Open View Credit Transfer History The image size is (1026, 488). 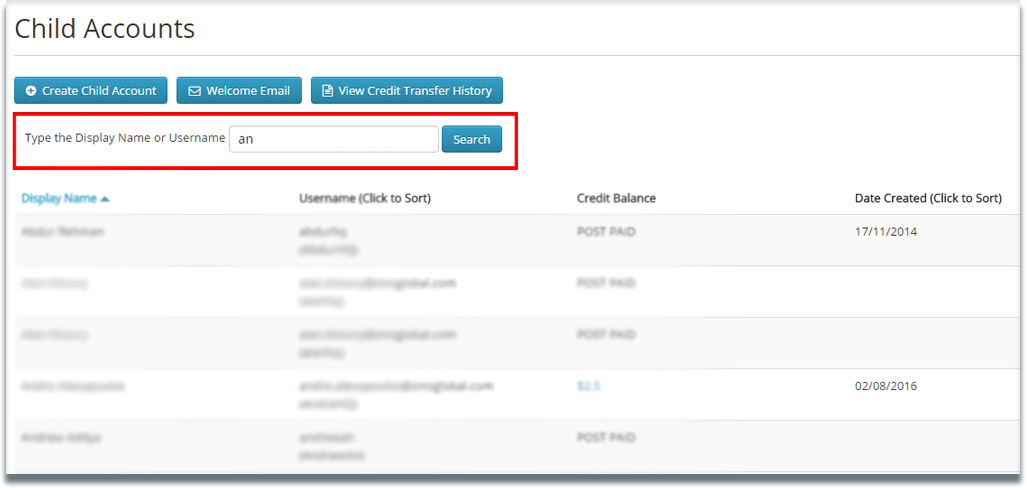tap(406, 91)
